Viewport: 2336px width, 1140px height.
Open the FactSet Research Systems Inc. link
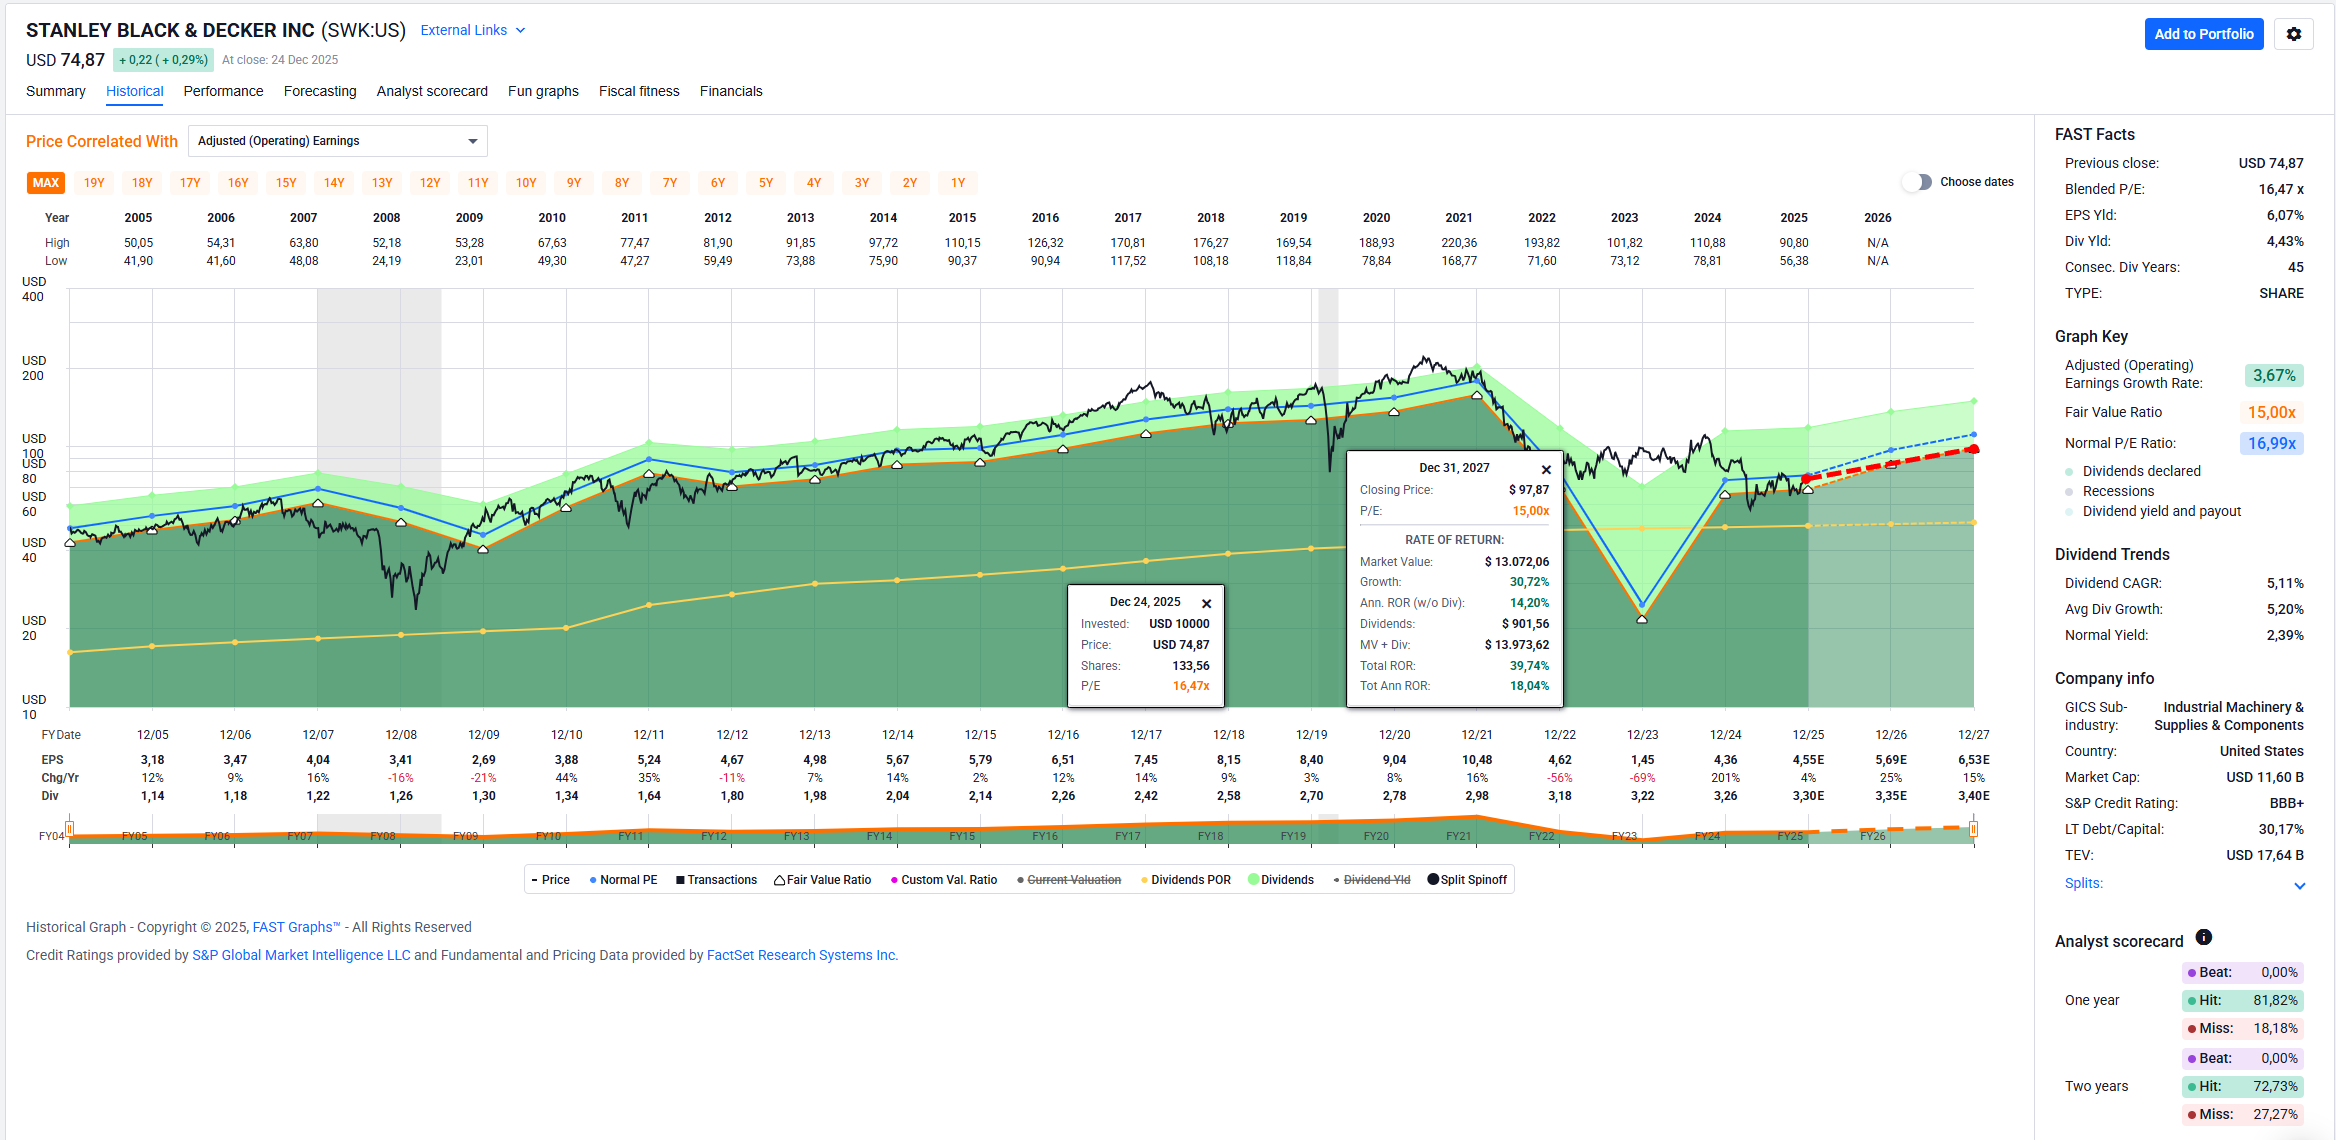click(x=801, y=955)
